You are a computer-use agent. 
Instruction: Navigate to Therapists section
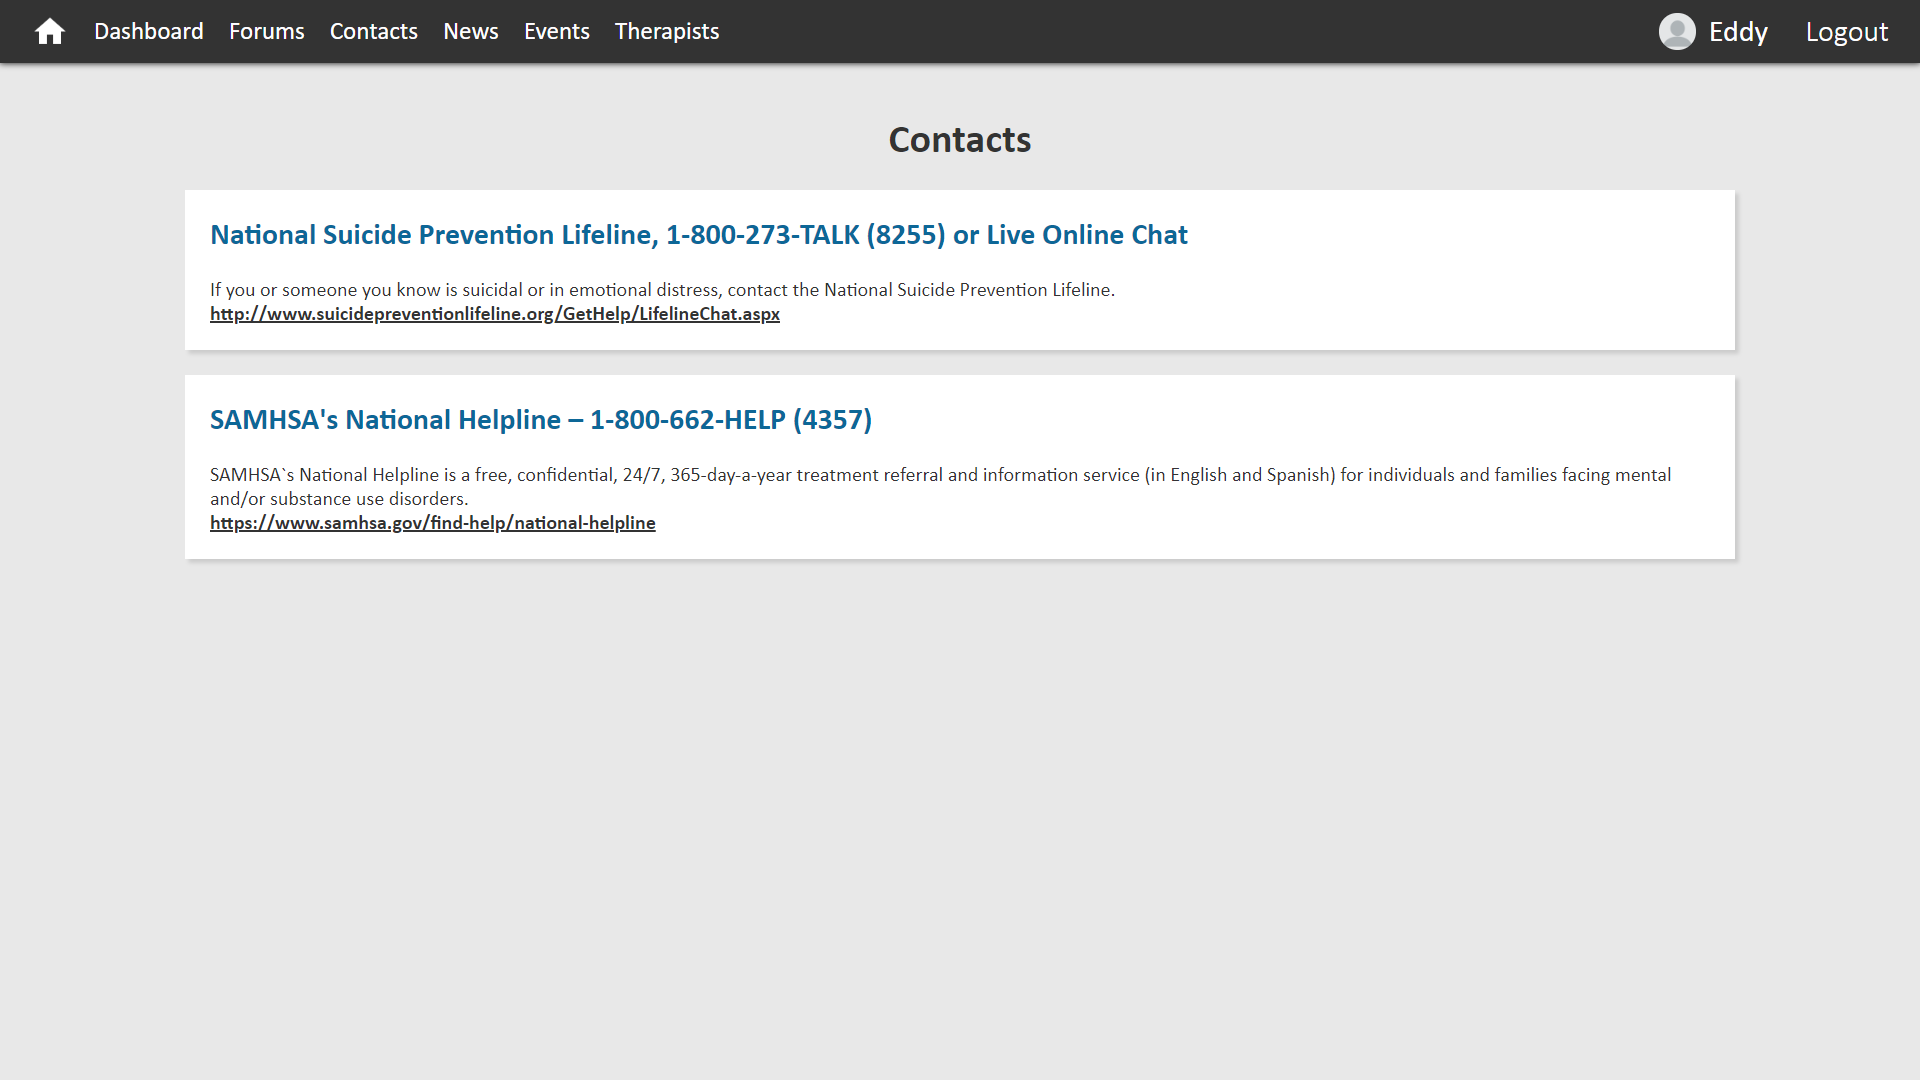click(667, 30)
